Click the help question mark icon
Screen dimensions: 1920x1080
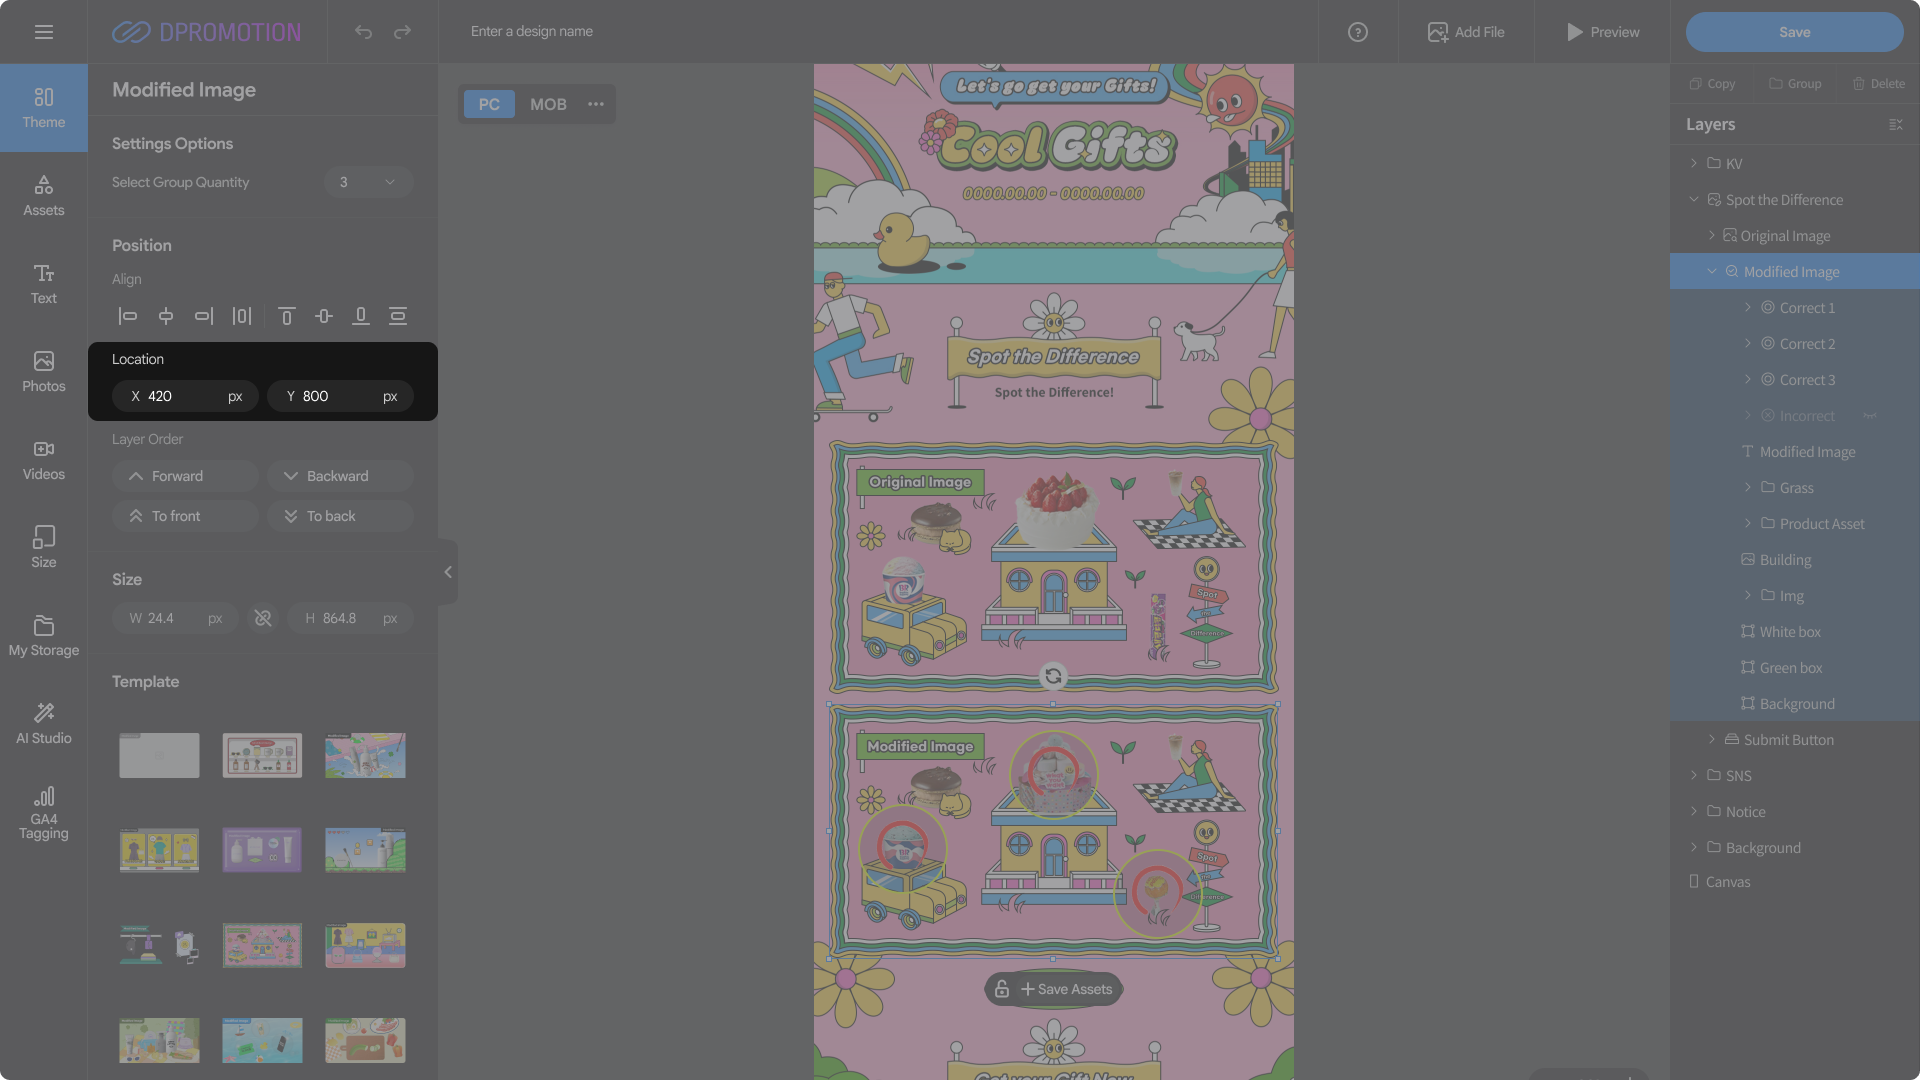pos(1357,32)
